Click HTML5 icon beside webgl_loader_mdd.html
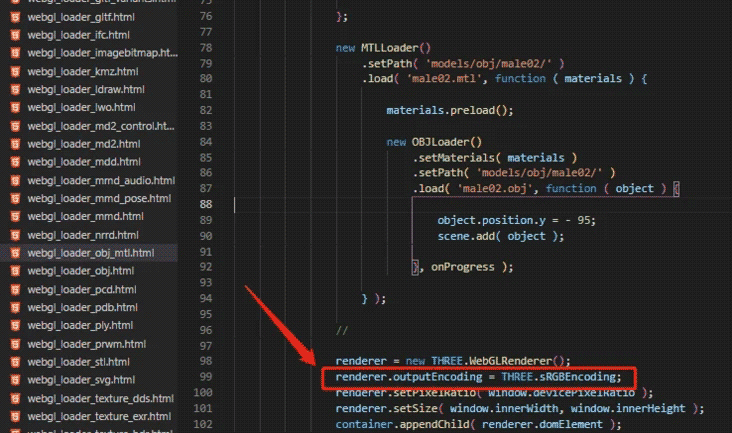The width and height of the screenshot is (732, 433). click(x=15, y=162)
